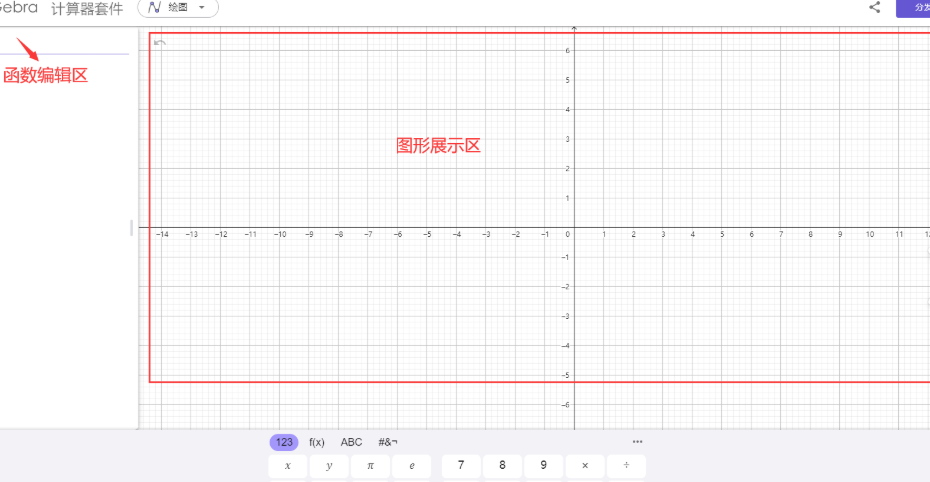930x482 pixels.
Task: Tap the multiply × key
Action: coord(585,466)
